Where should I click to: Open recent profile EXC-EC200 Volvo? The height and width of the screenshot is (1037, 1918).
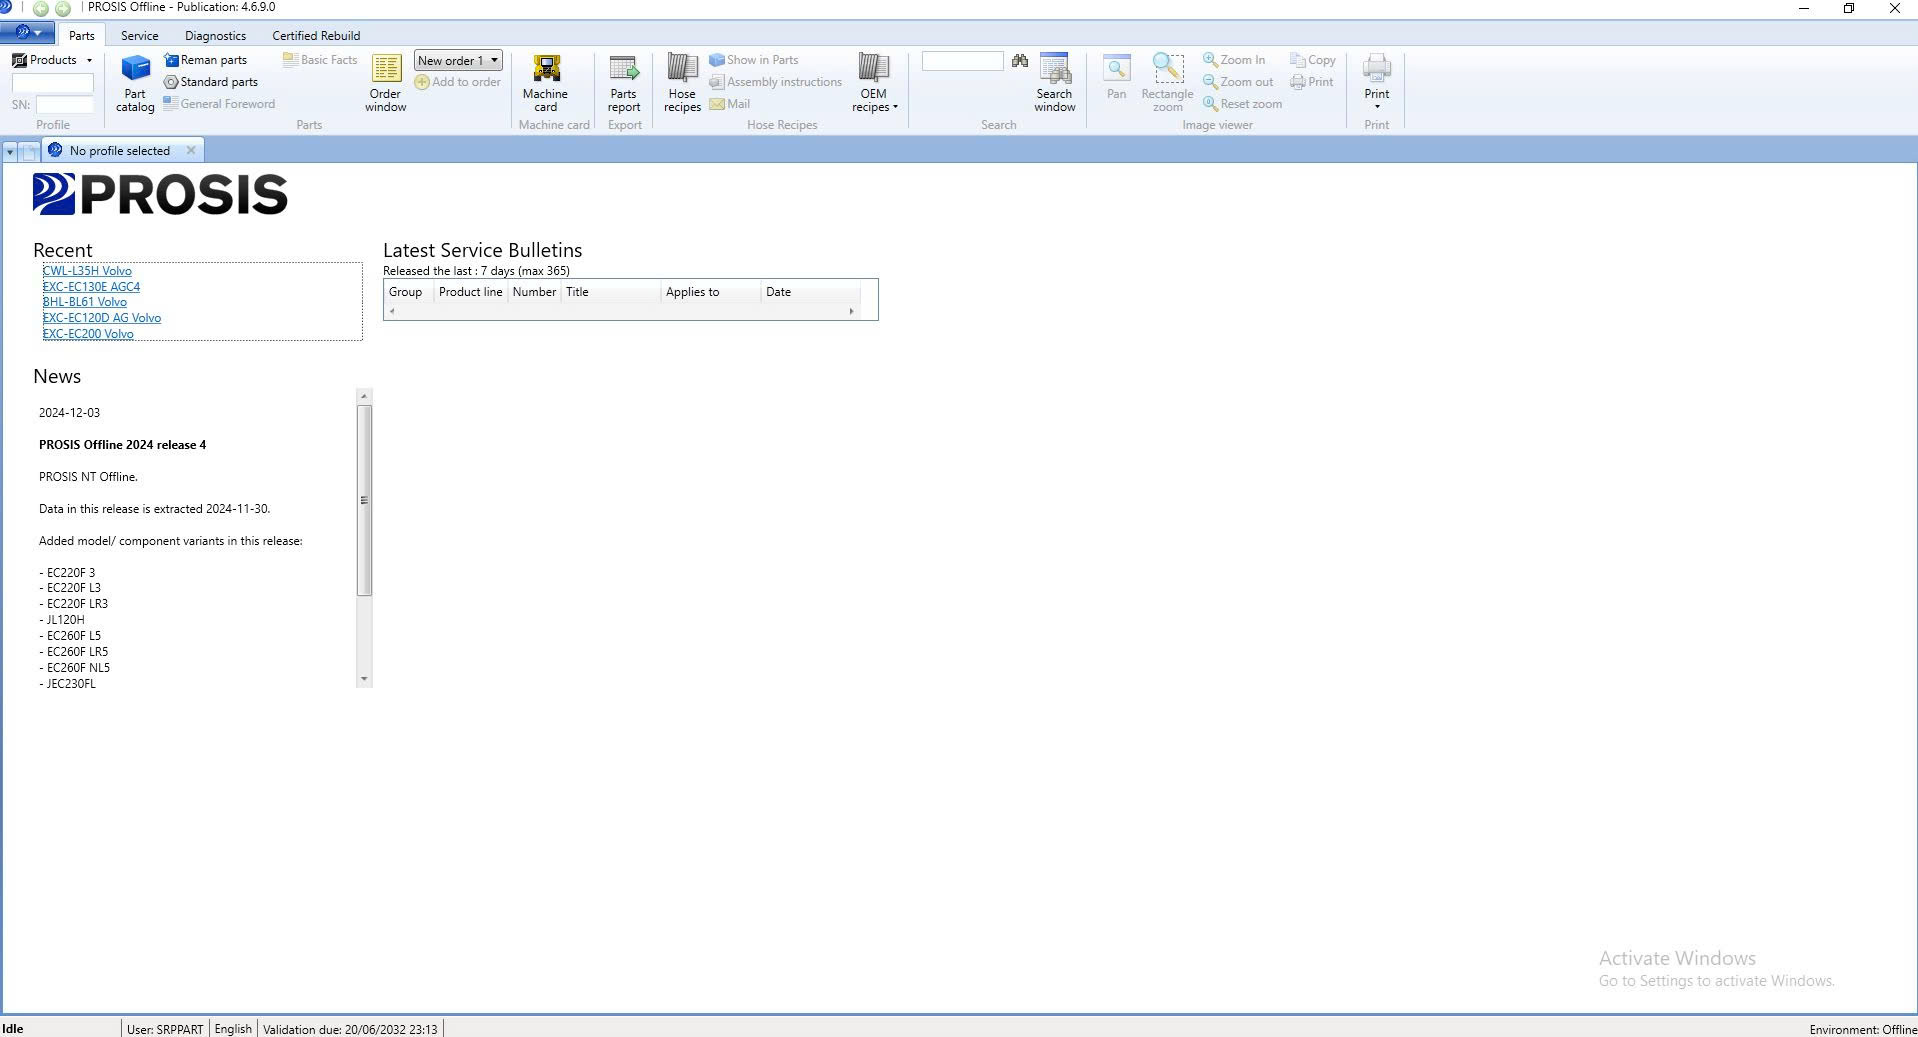click(88, 334)
